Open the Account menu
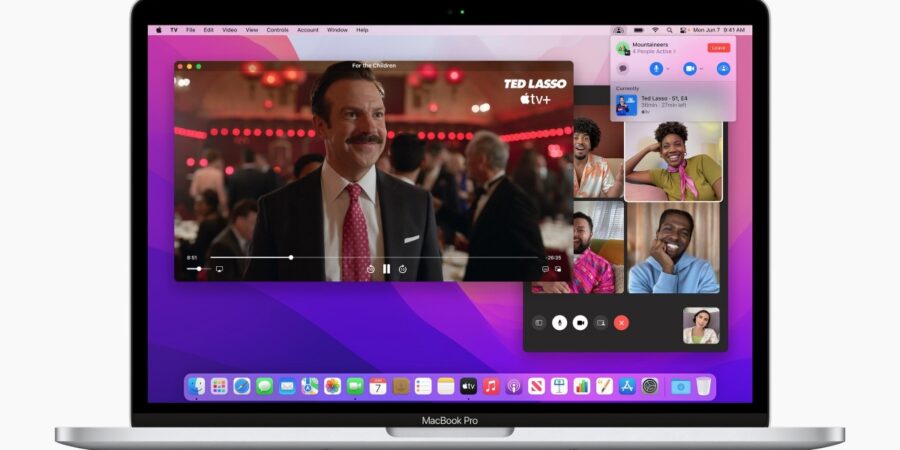Viewport: 900px width, 450px height. point(308,30)
